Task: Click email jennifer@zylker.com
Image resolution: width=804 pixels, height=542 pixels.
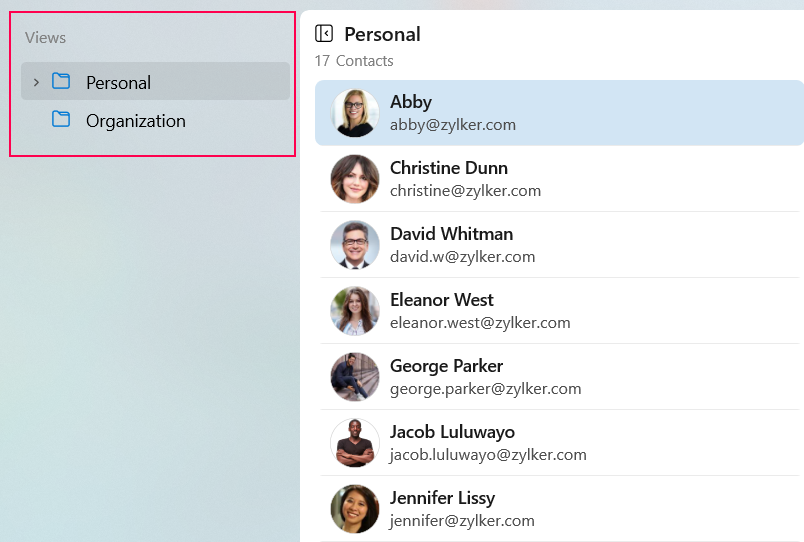Action: tap(462, 521)
